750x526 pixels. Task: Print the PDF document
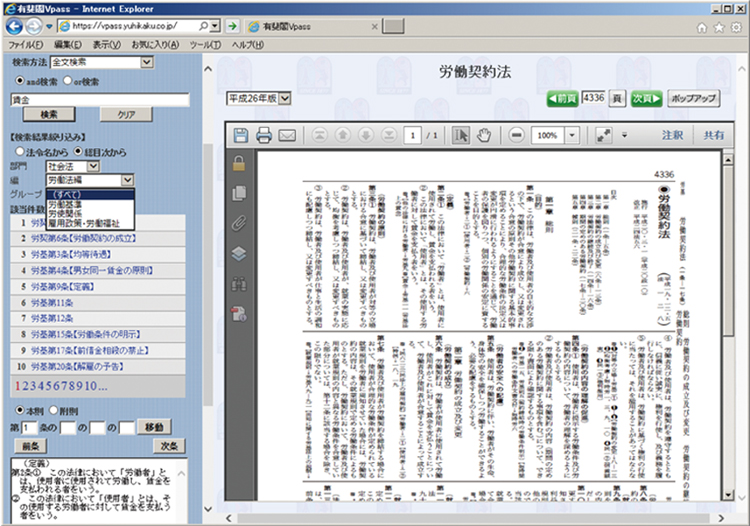pyautogui.click(x=264, y=135)
